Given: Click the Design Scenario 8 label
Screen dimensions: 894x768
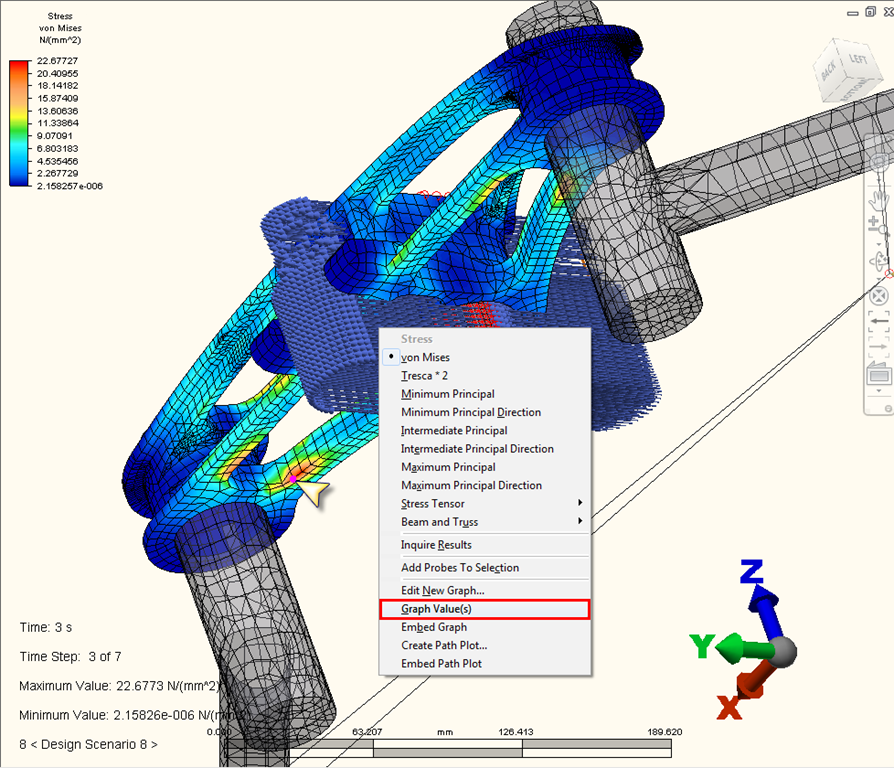Looking at the screenshot, I should click(88, 745).
